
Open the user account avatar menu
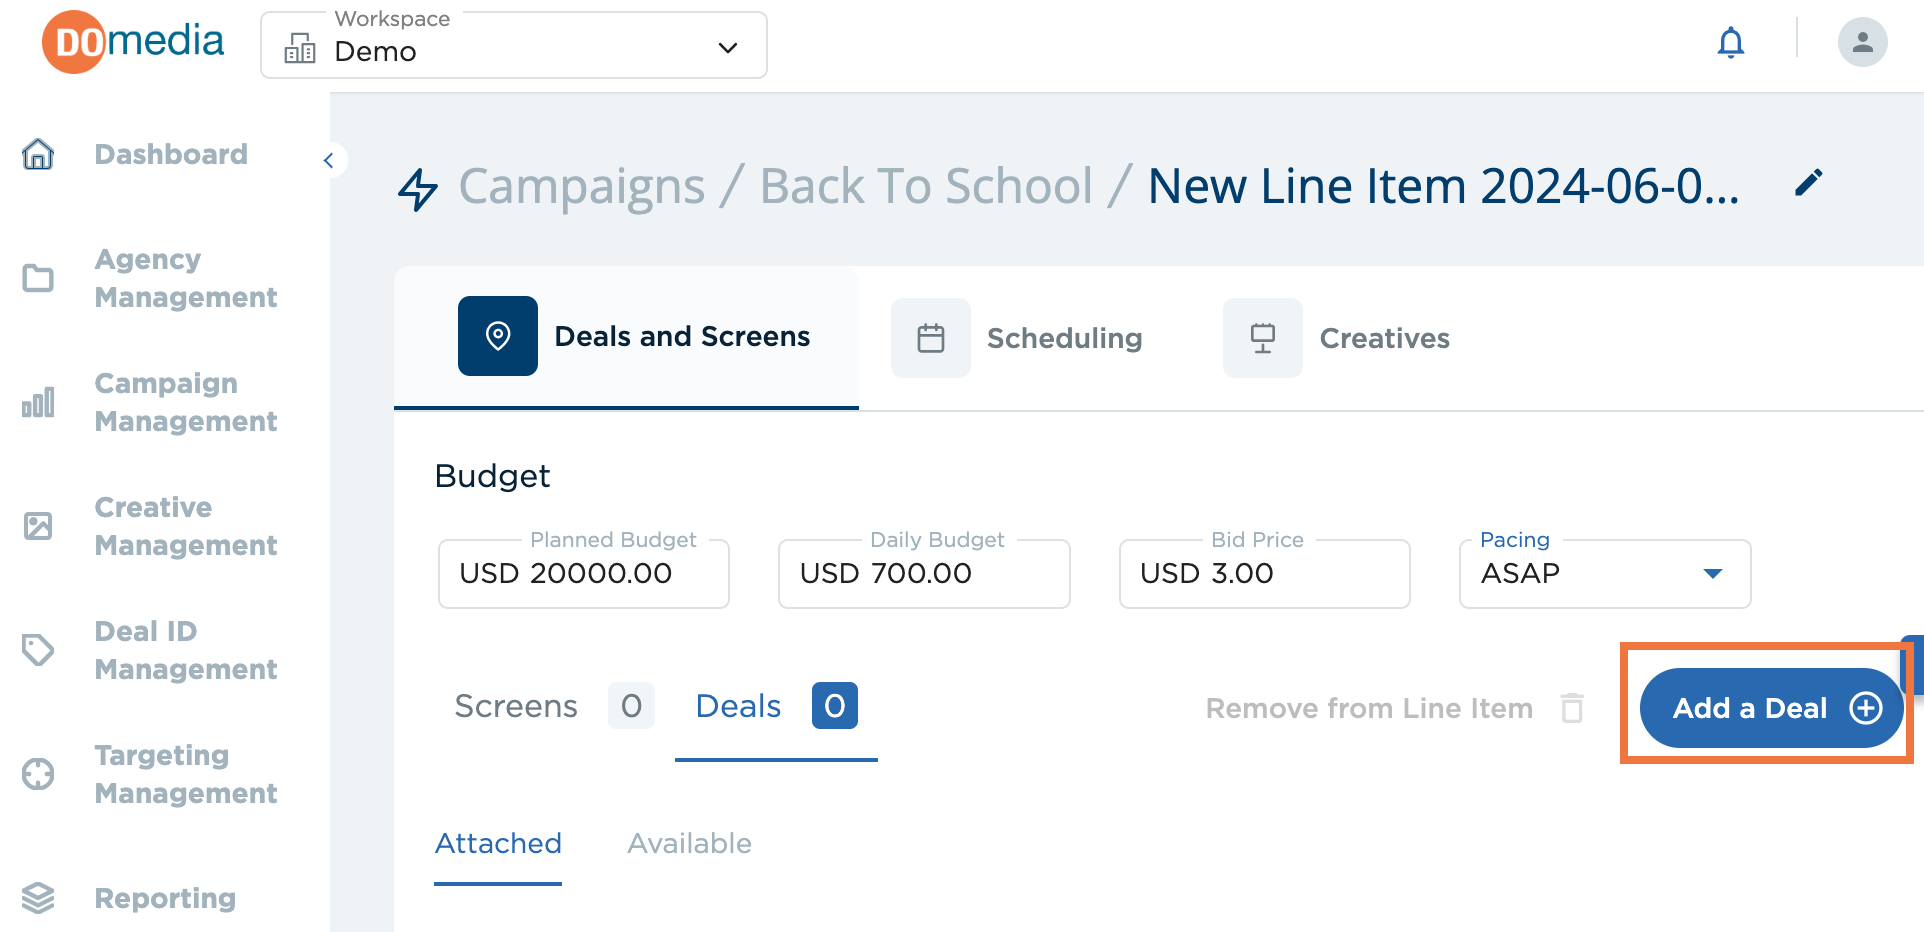pos(1862,42)
